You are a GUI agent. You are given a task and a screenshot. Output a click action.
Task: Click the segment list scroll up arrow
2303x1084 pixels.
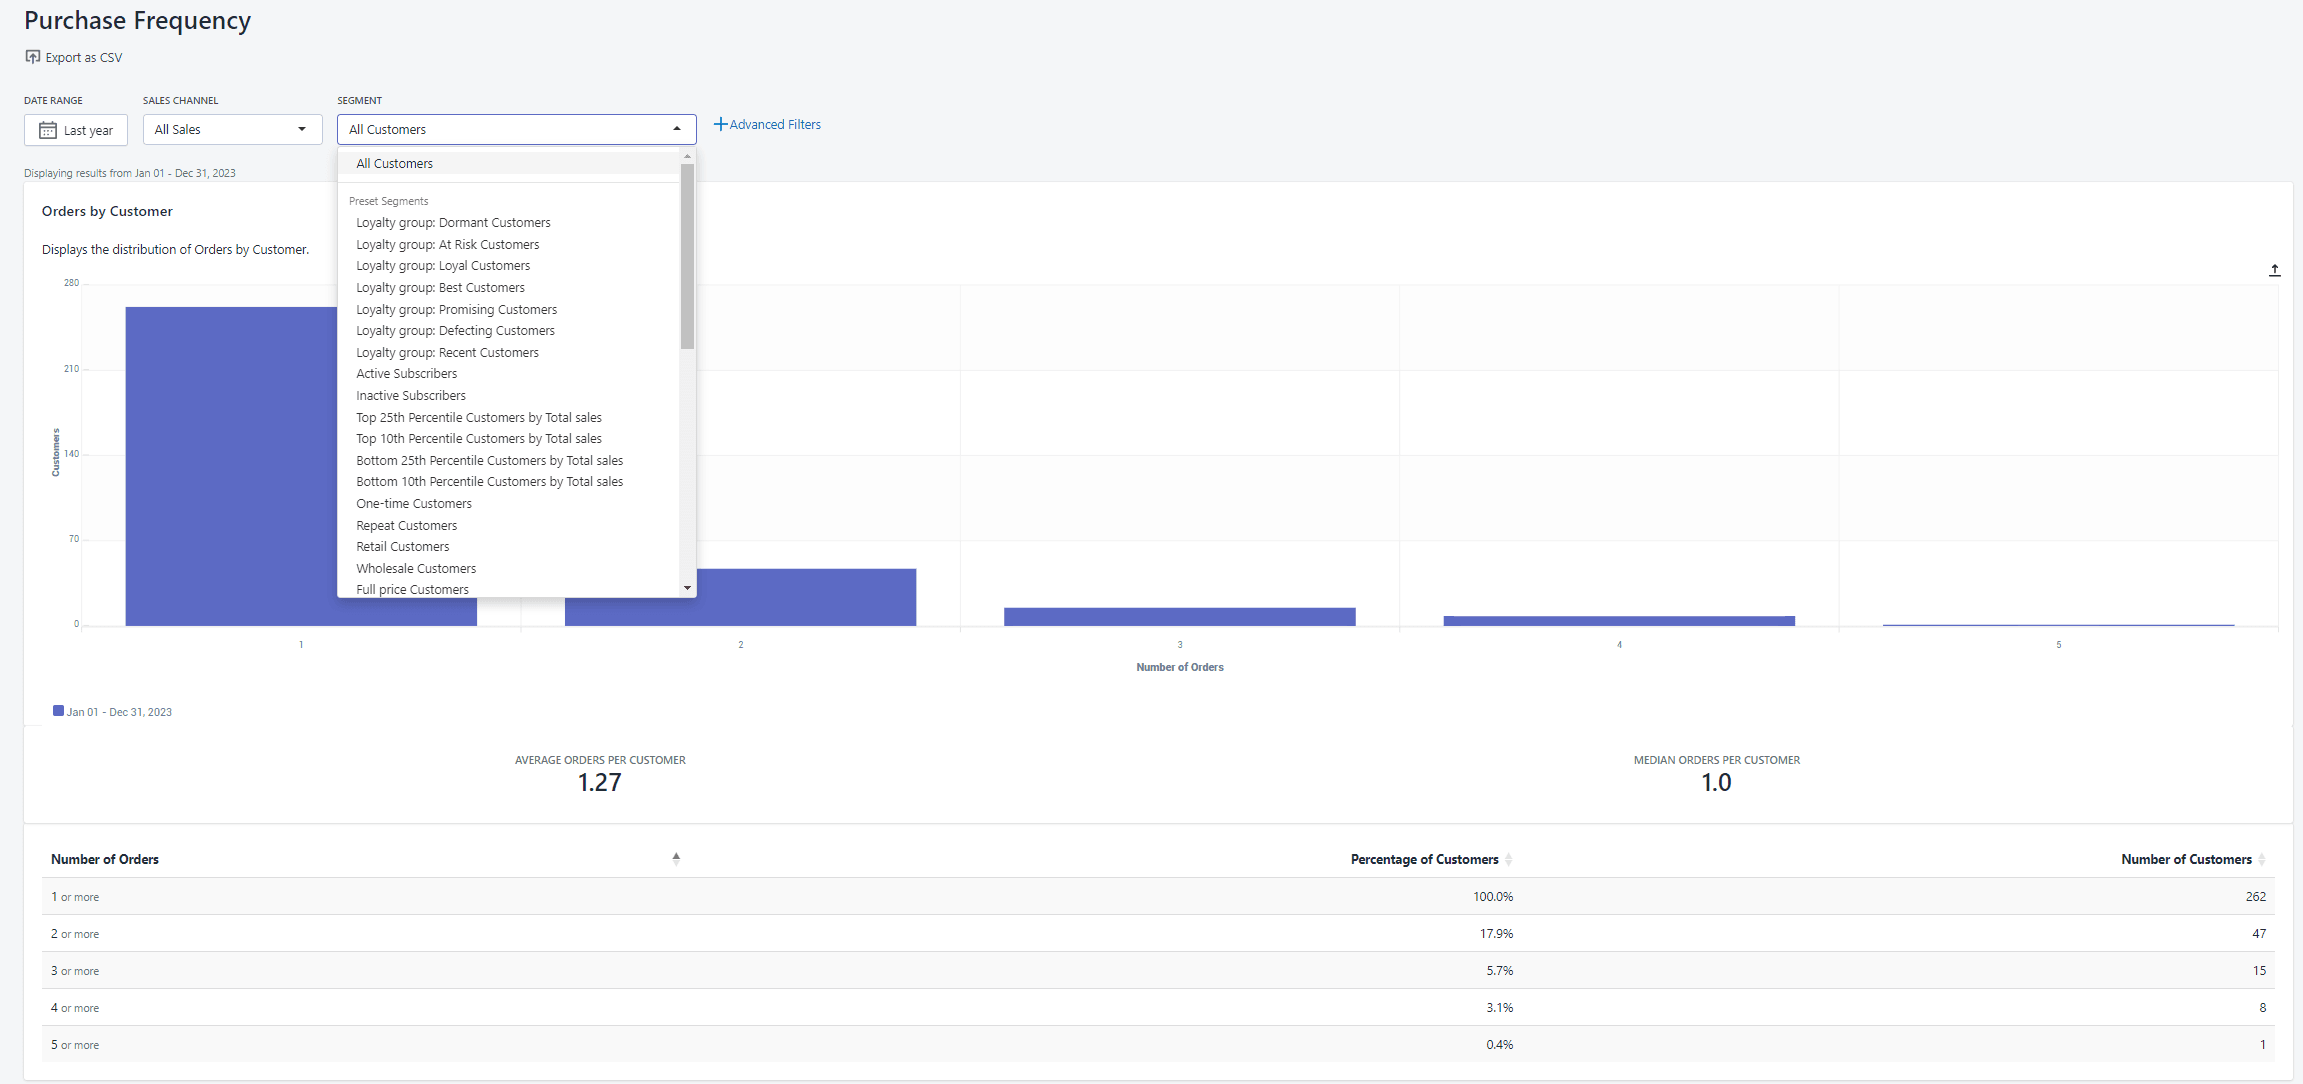coord(687,157)
